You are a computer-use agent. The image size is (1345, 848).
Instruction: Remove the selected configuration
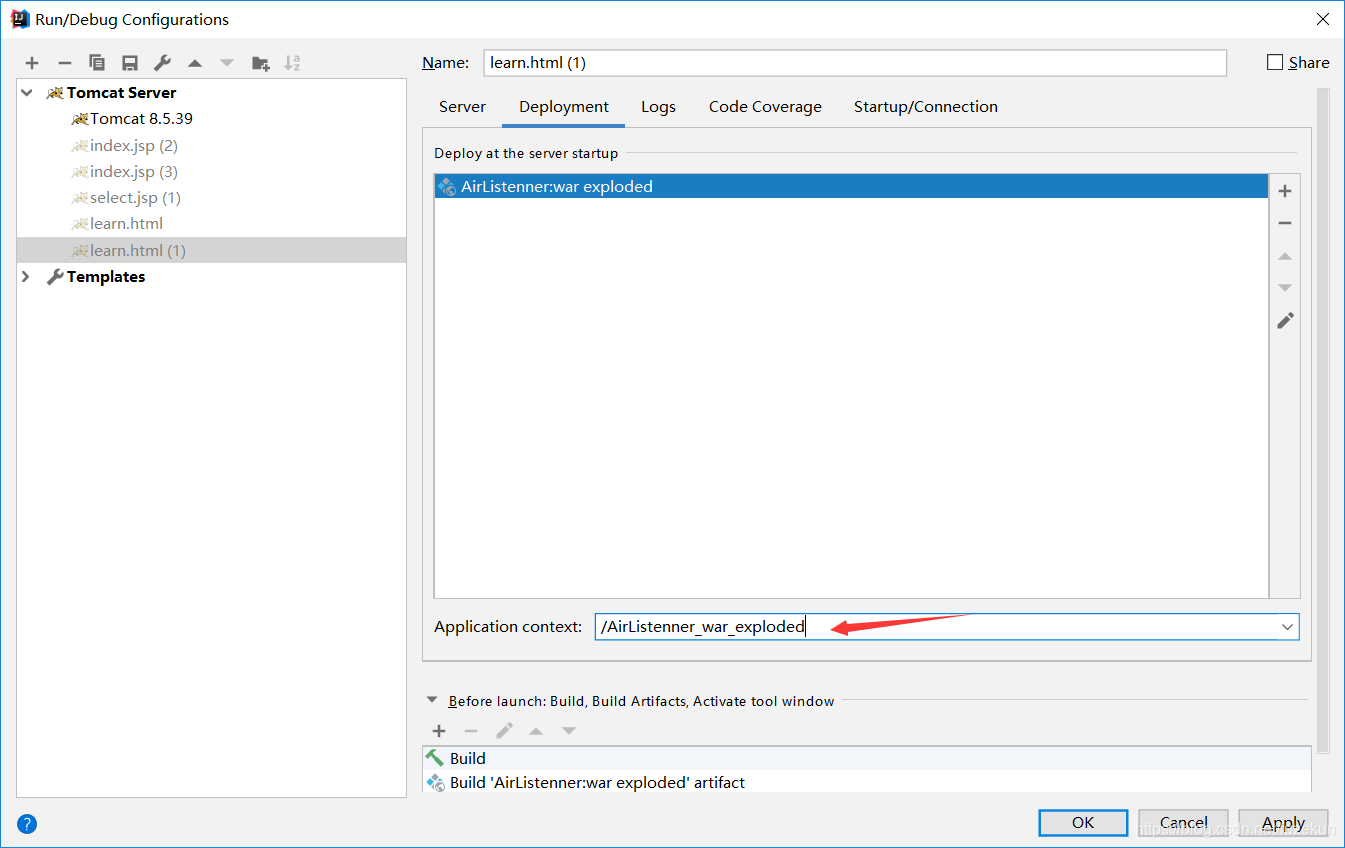coord(64,63)
